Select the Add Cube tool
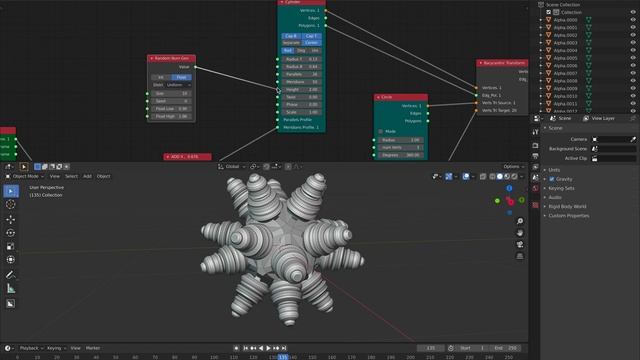 (x=11, y=303)
